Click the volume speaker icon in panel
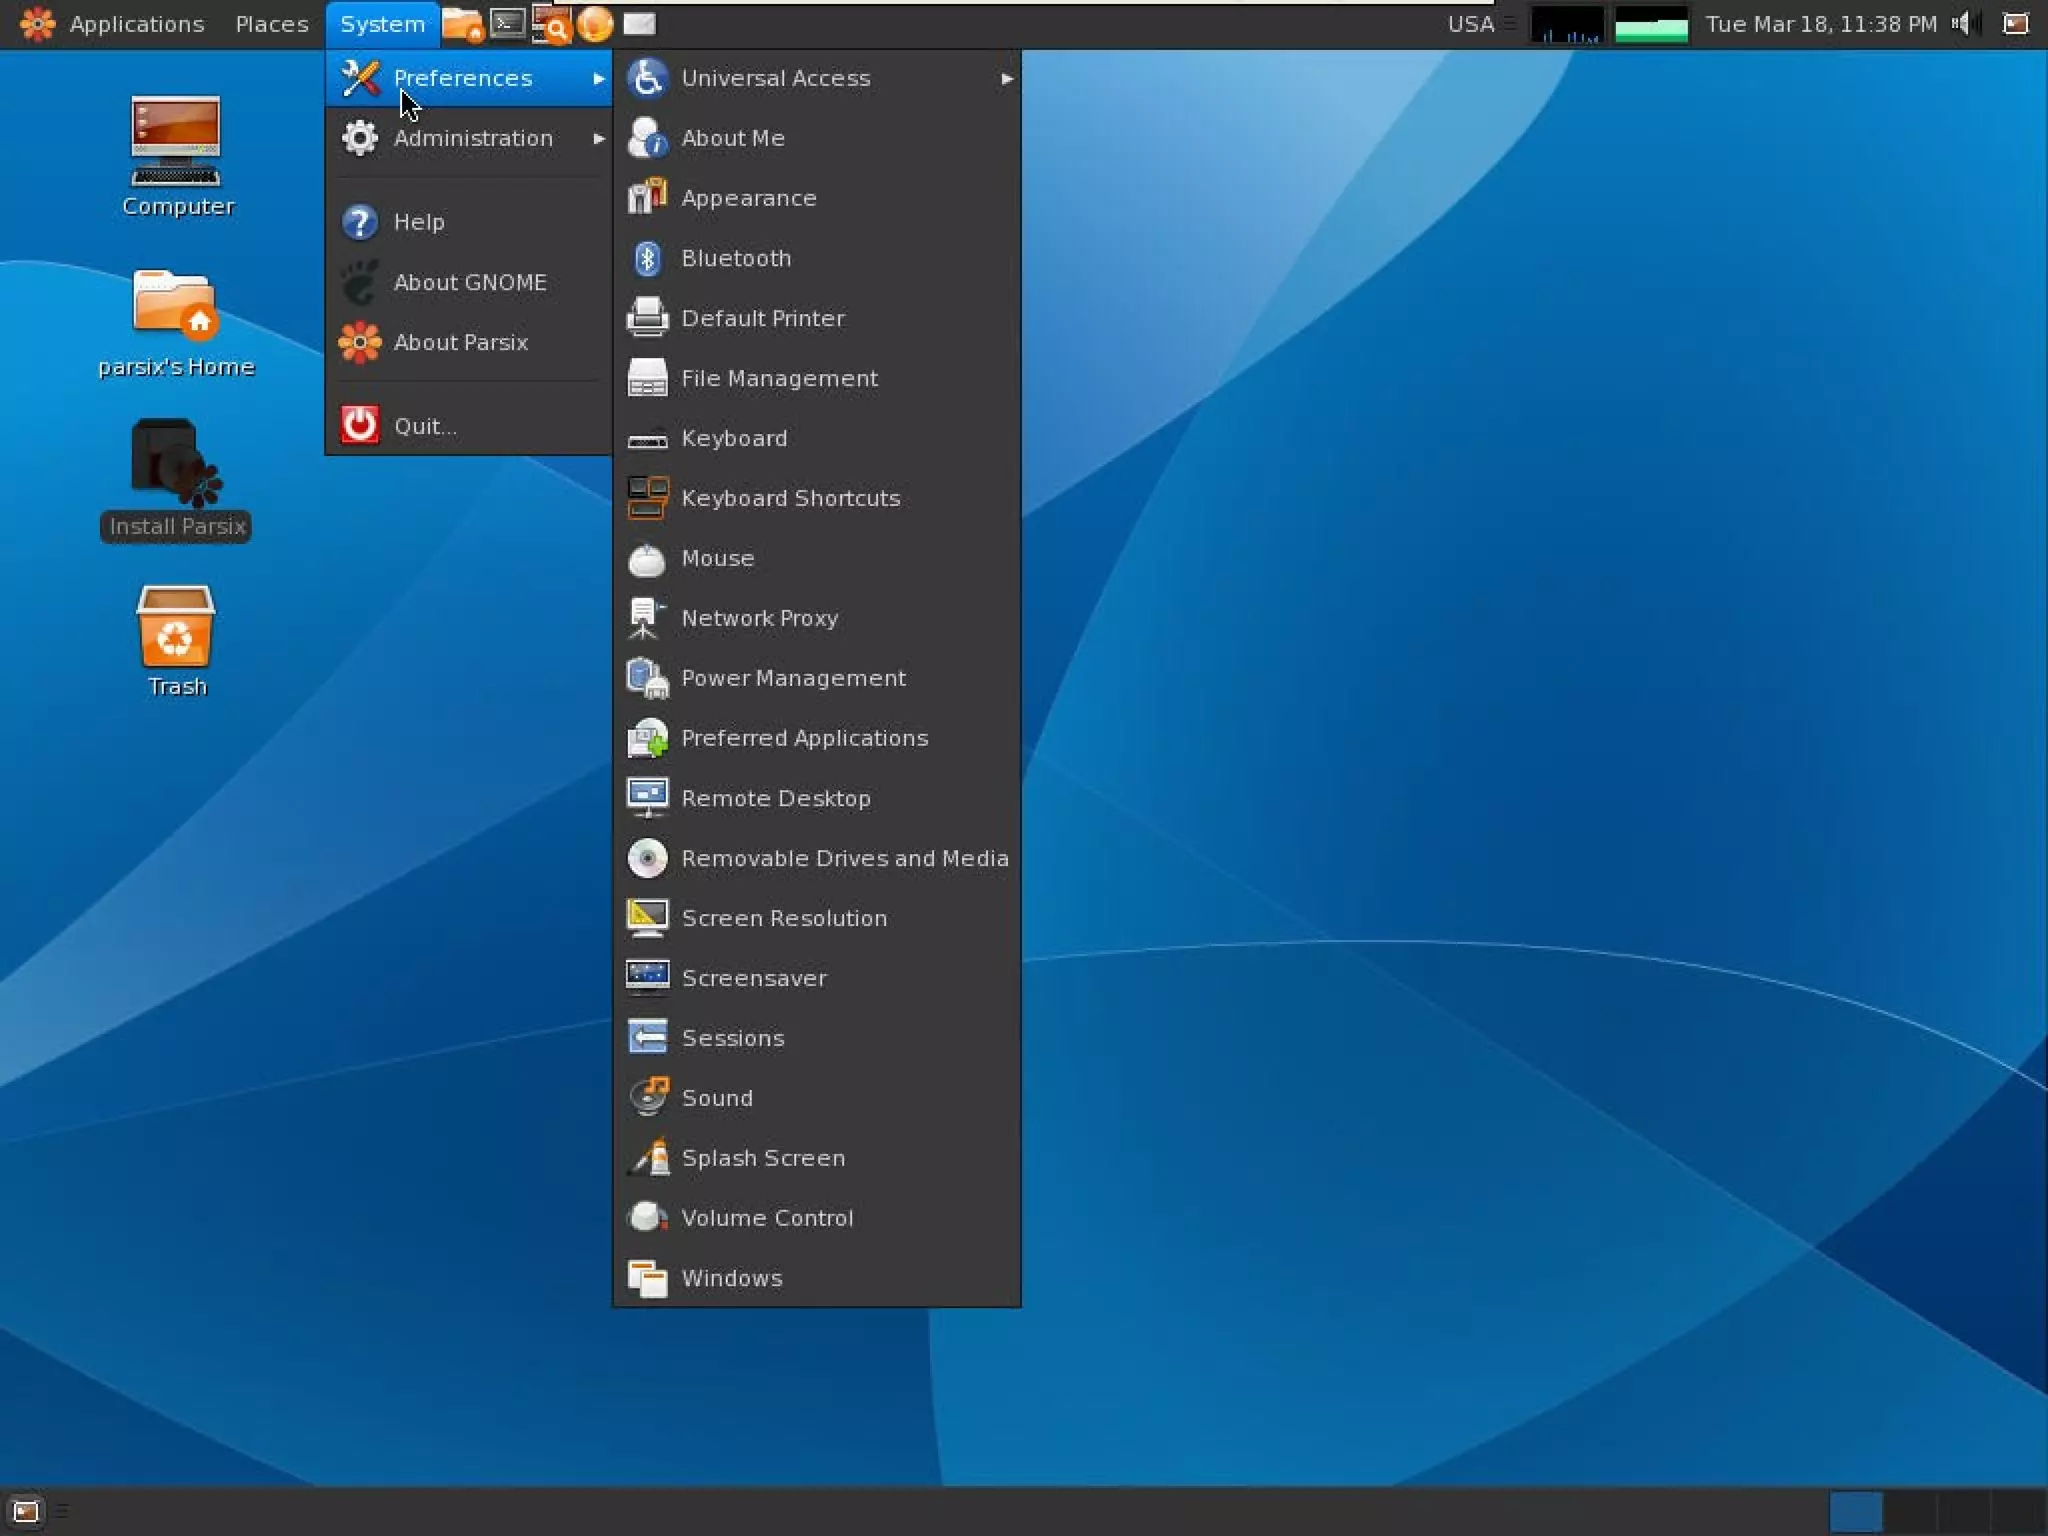This screenshot has height=1536, width=2048. [x=1963, y=23]
